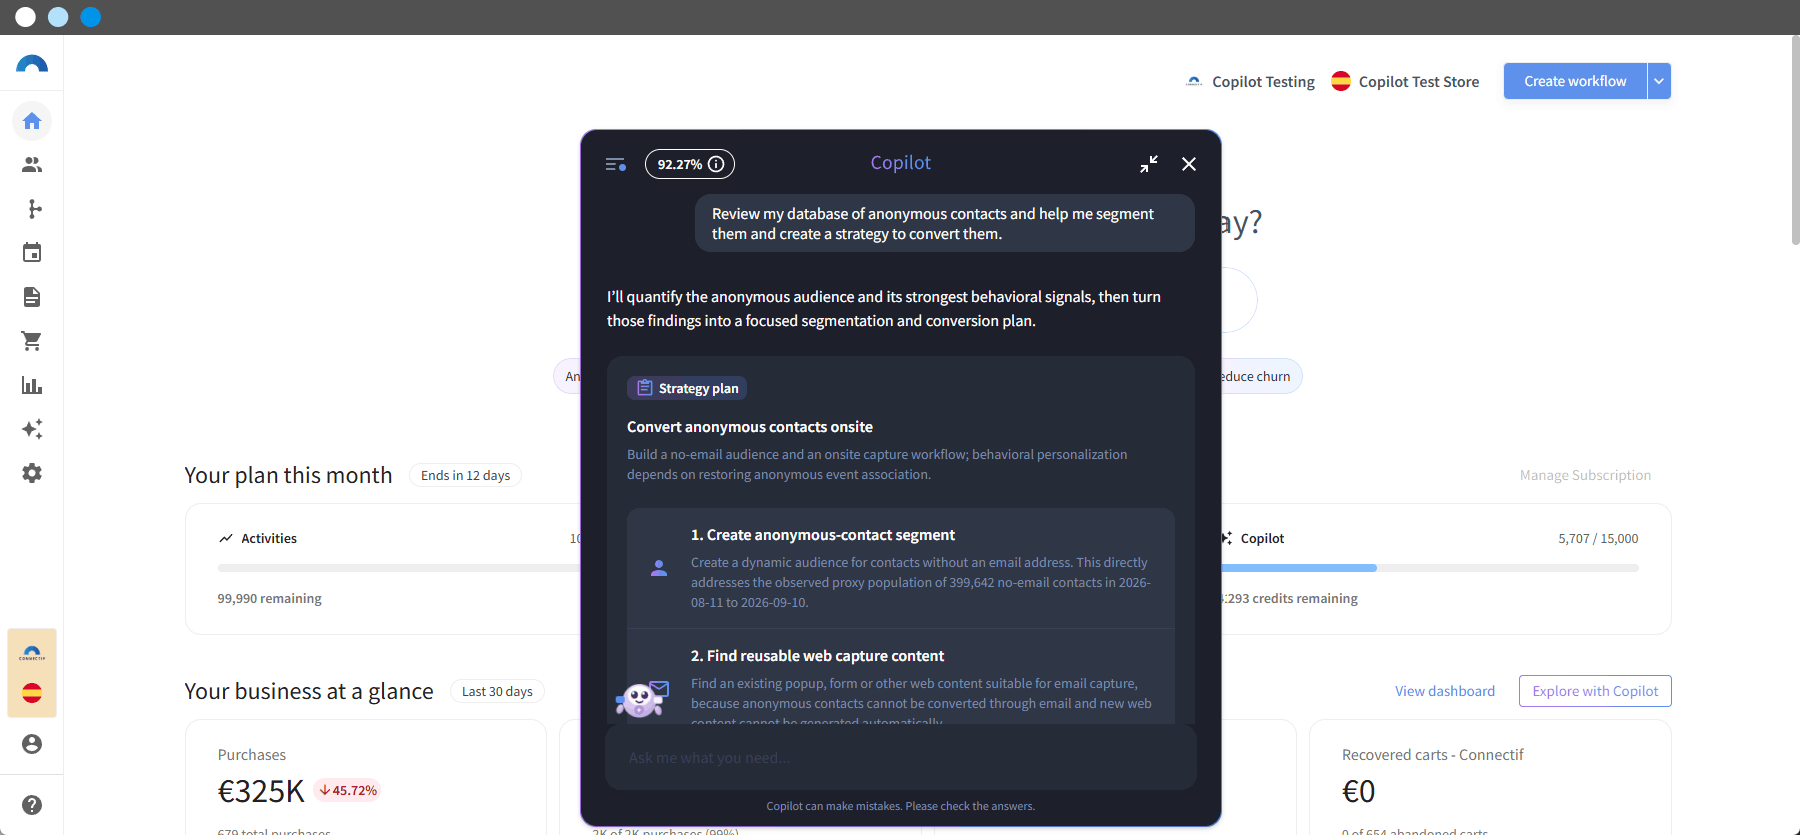Open the Contacts people icon in the sidebar

(32, 165)
